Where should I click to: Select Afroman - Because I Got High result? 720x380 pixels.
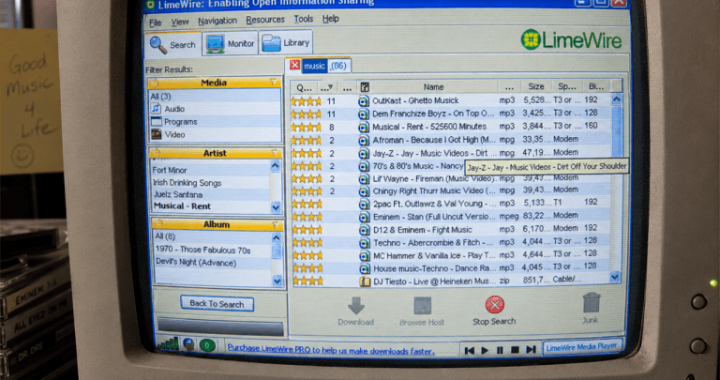[x=451, y=140]
